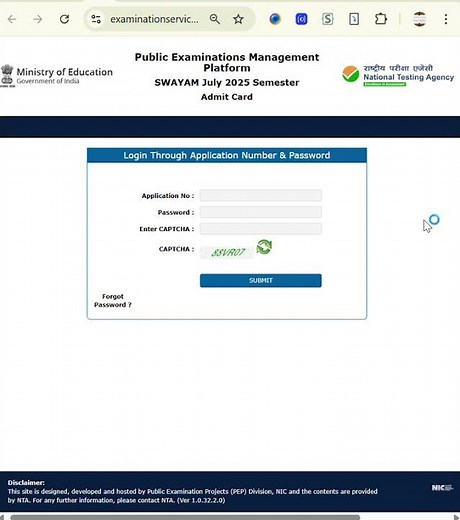Focus the Password field

coord(261,212)
